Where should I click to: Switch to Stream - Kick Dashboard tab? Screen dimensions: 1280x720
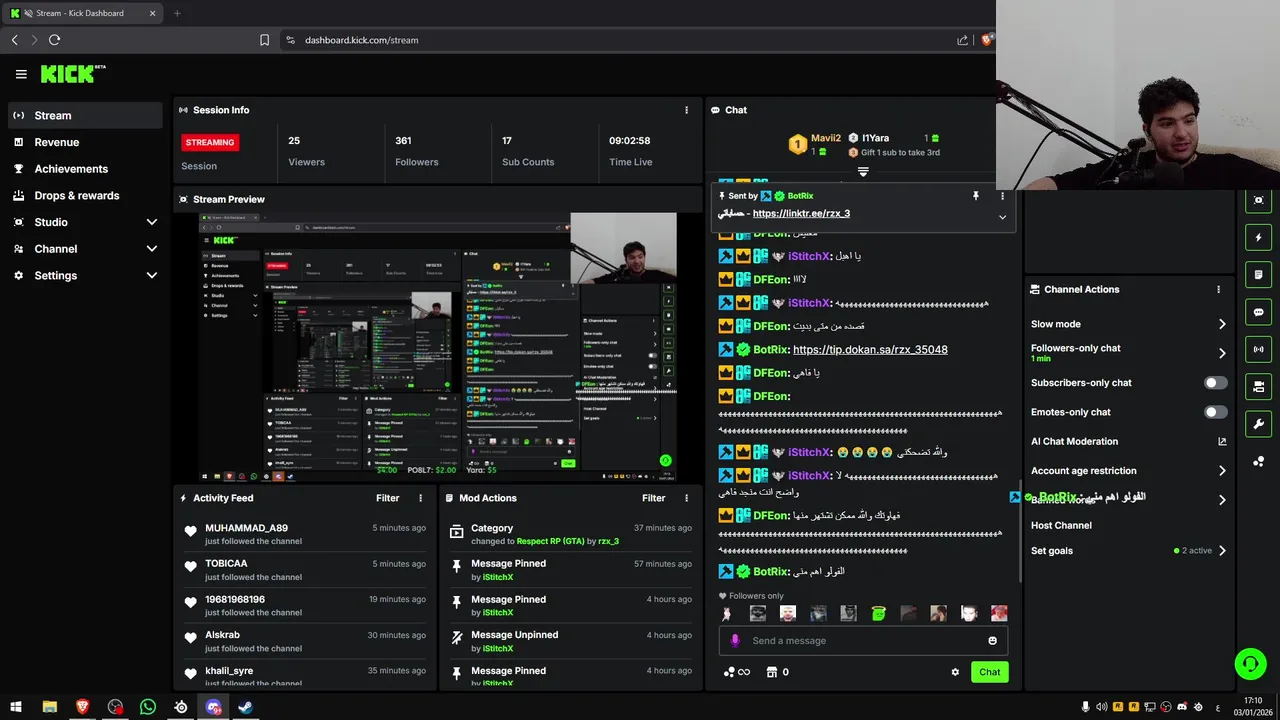[82, 13]
